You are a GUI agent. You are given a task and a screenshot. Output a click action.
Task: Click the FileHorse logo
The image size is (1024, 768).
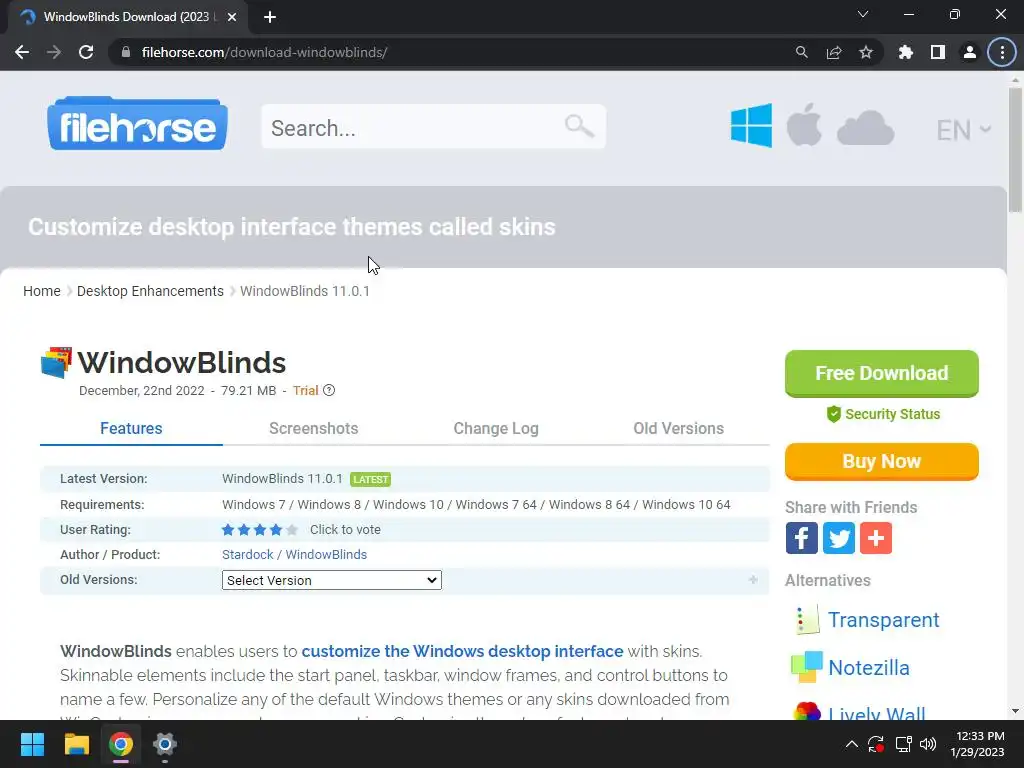coord(137,124)
